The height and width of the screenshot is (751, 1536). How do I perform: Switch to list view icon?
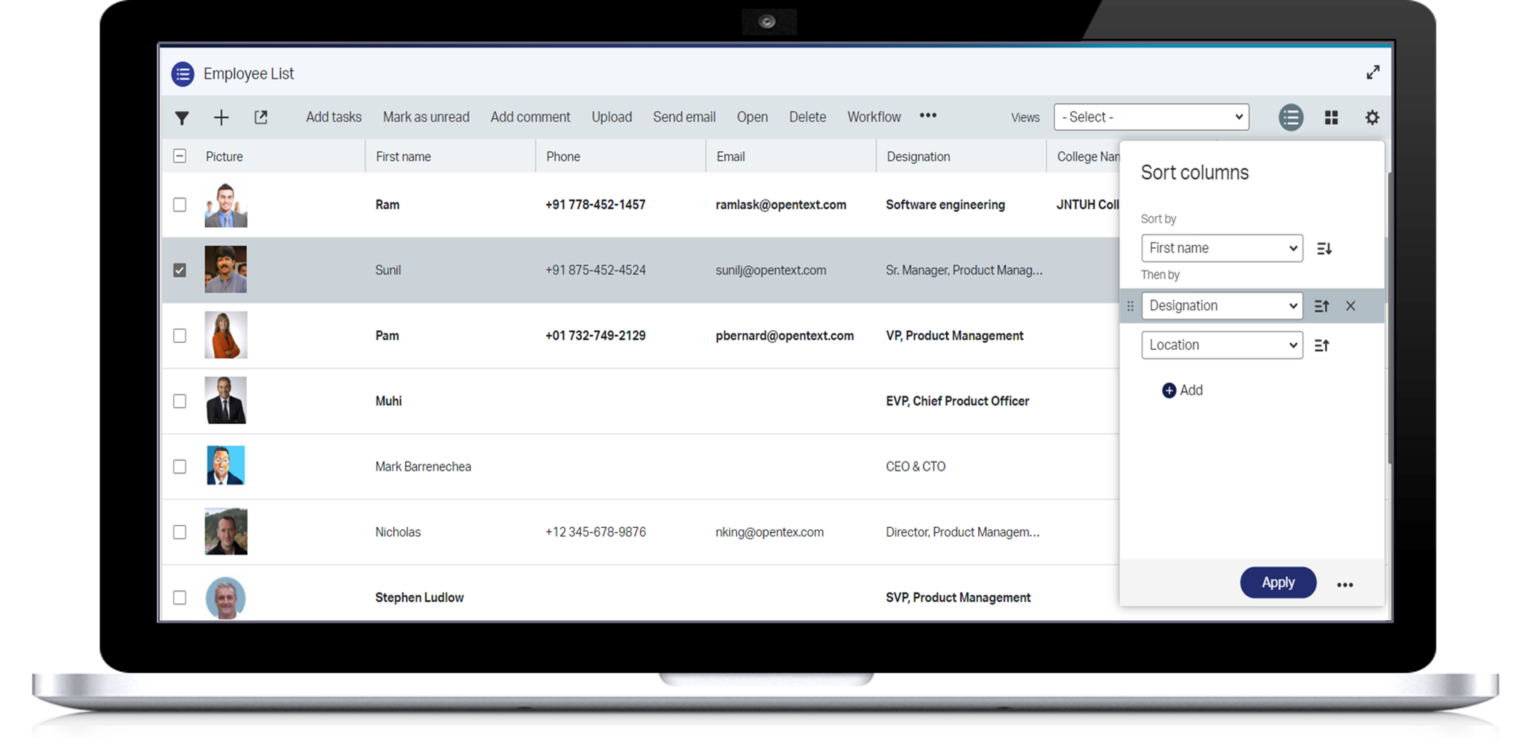tap(1291, 117)
